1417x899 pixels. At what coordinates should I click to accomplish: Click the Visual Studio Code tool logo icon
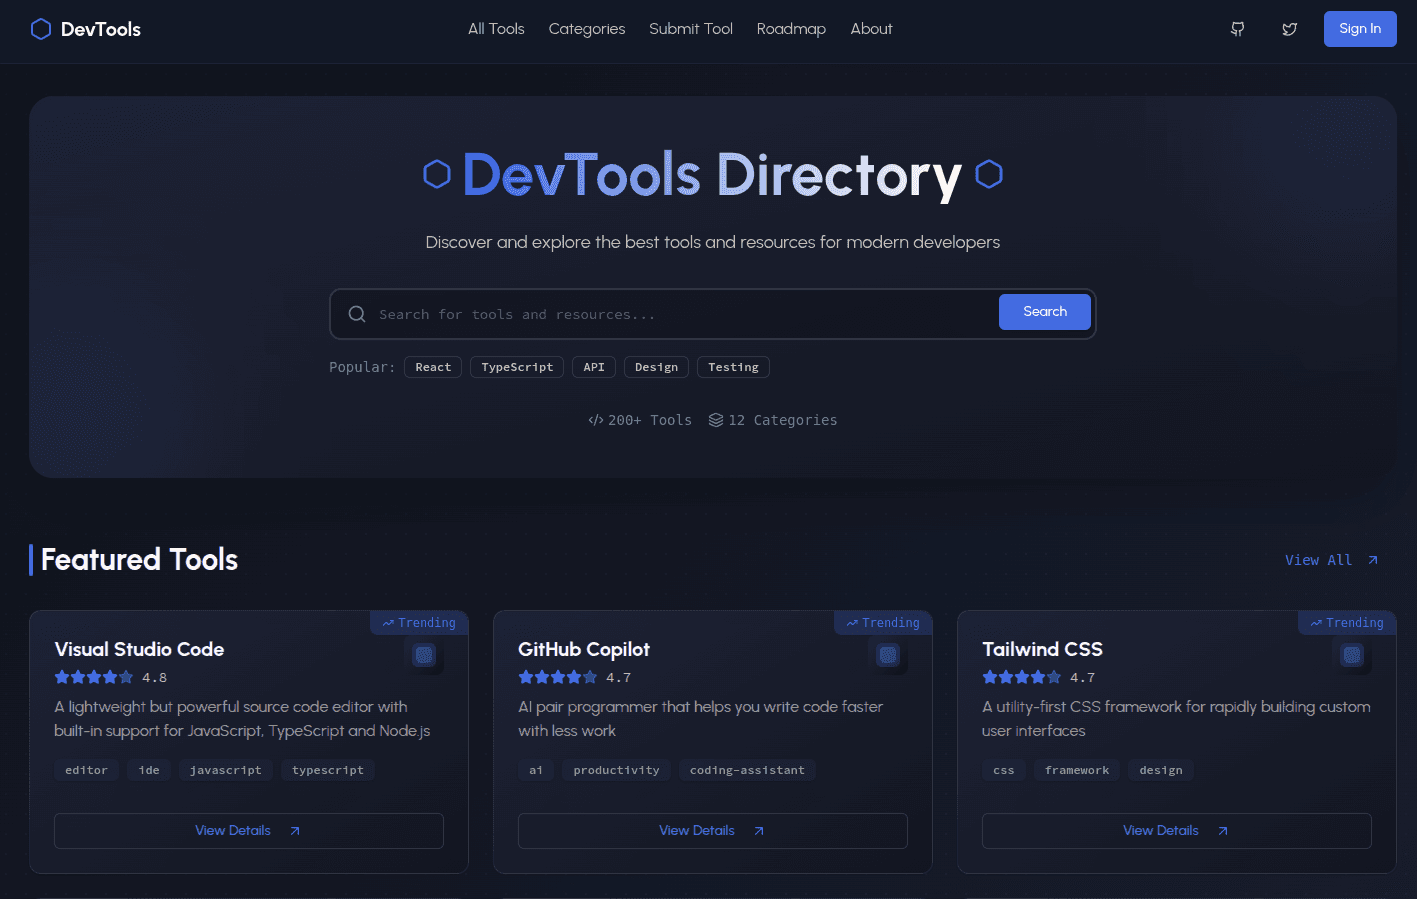(x=424, y=656)
